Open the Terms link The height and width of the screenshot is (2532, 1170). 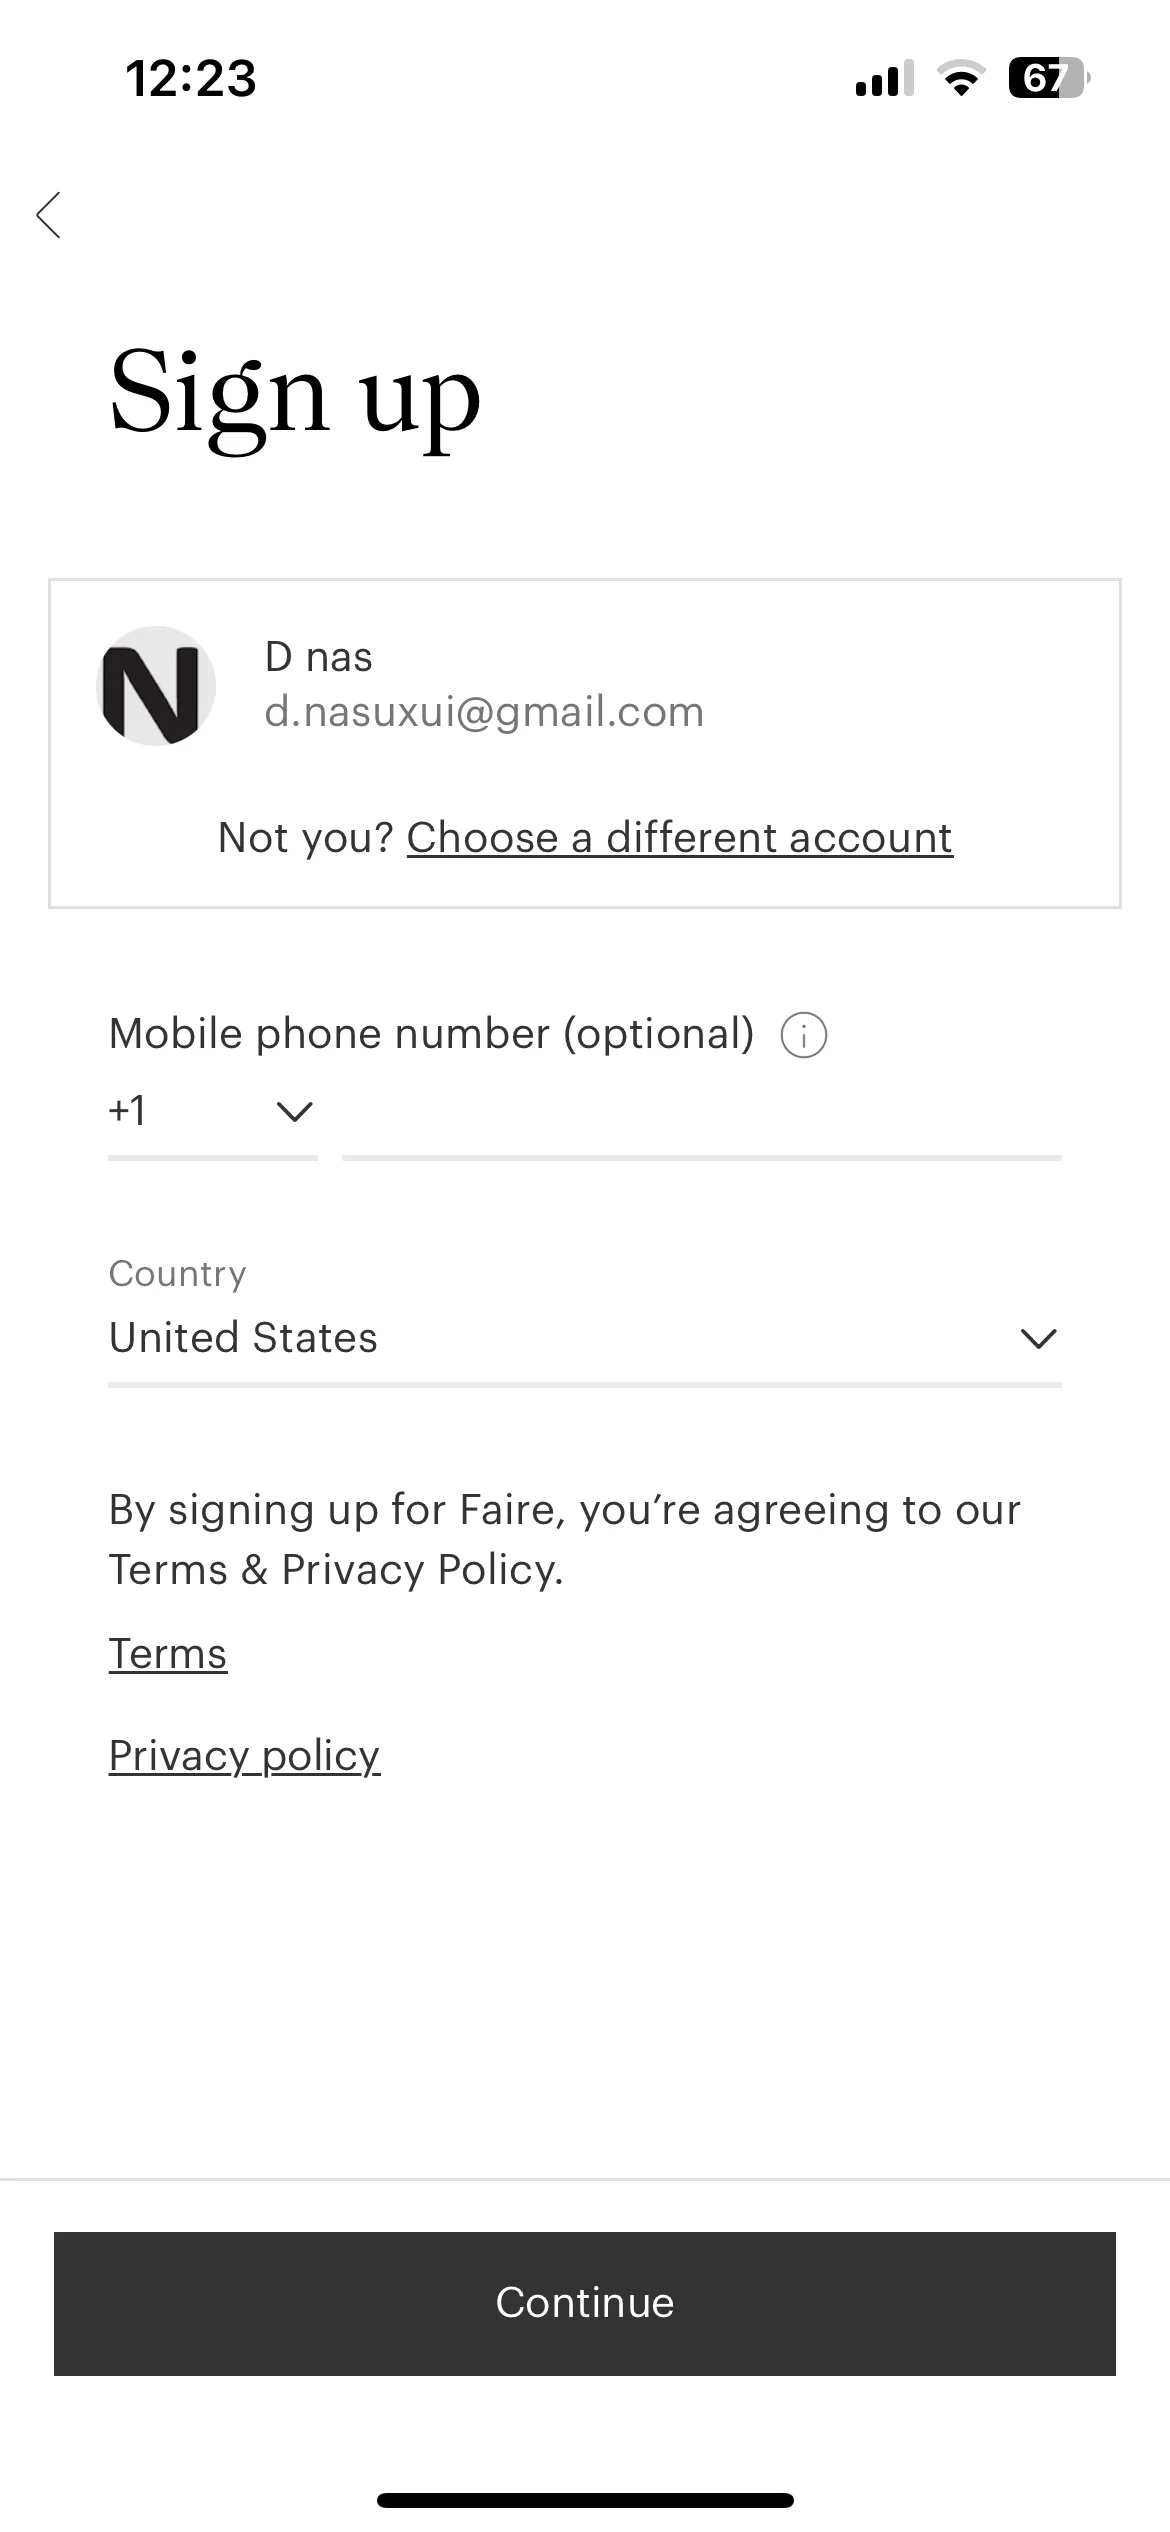(168, 1654)
